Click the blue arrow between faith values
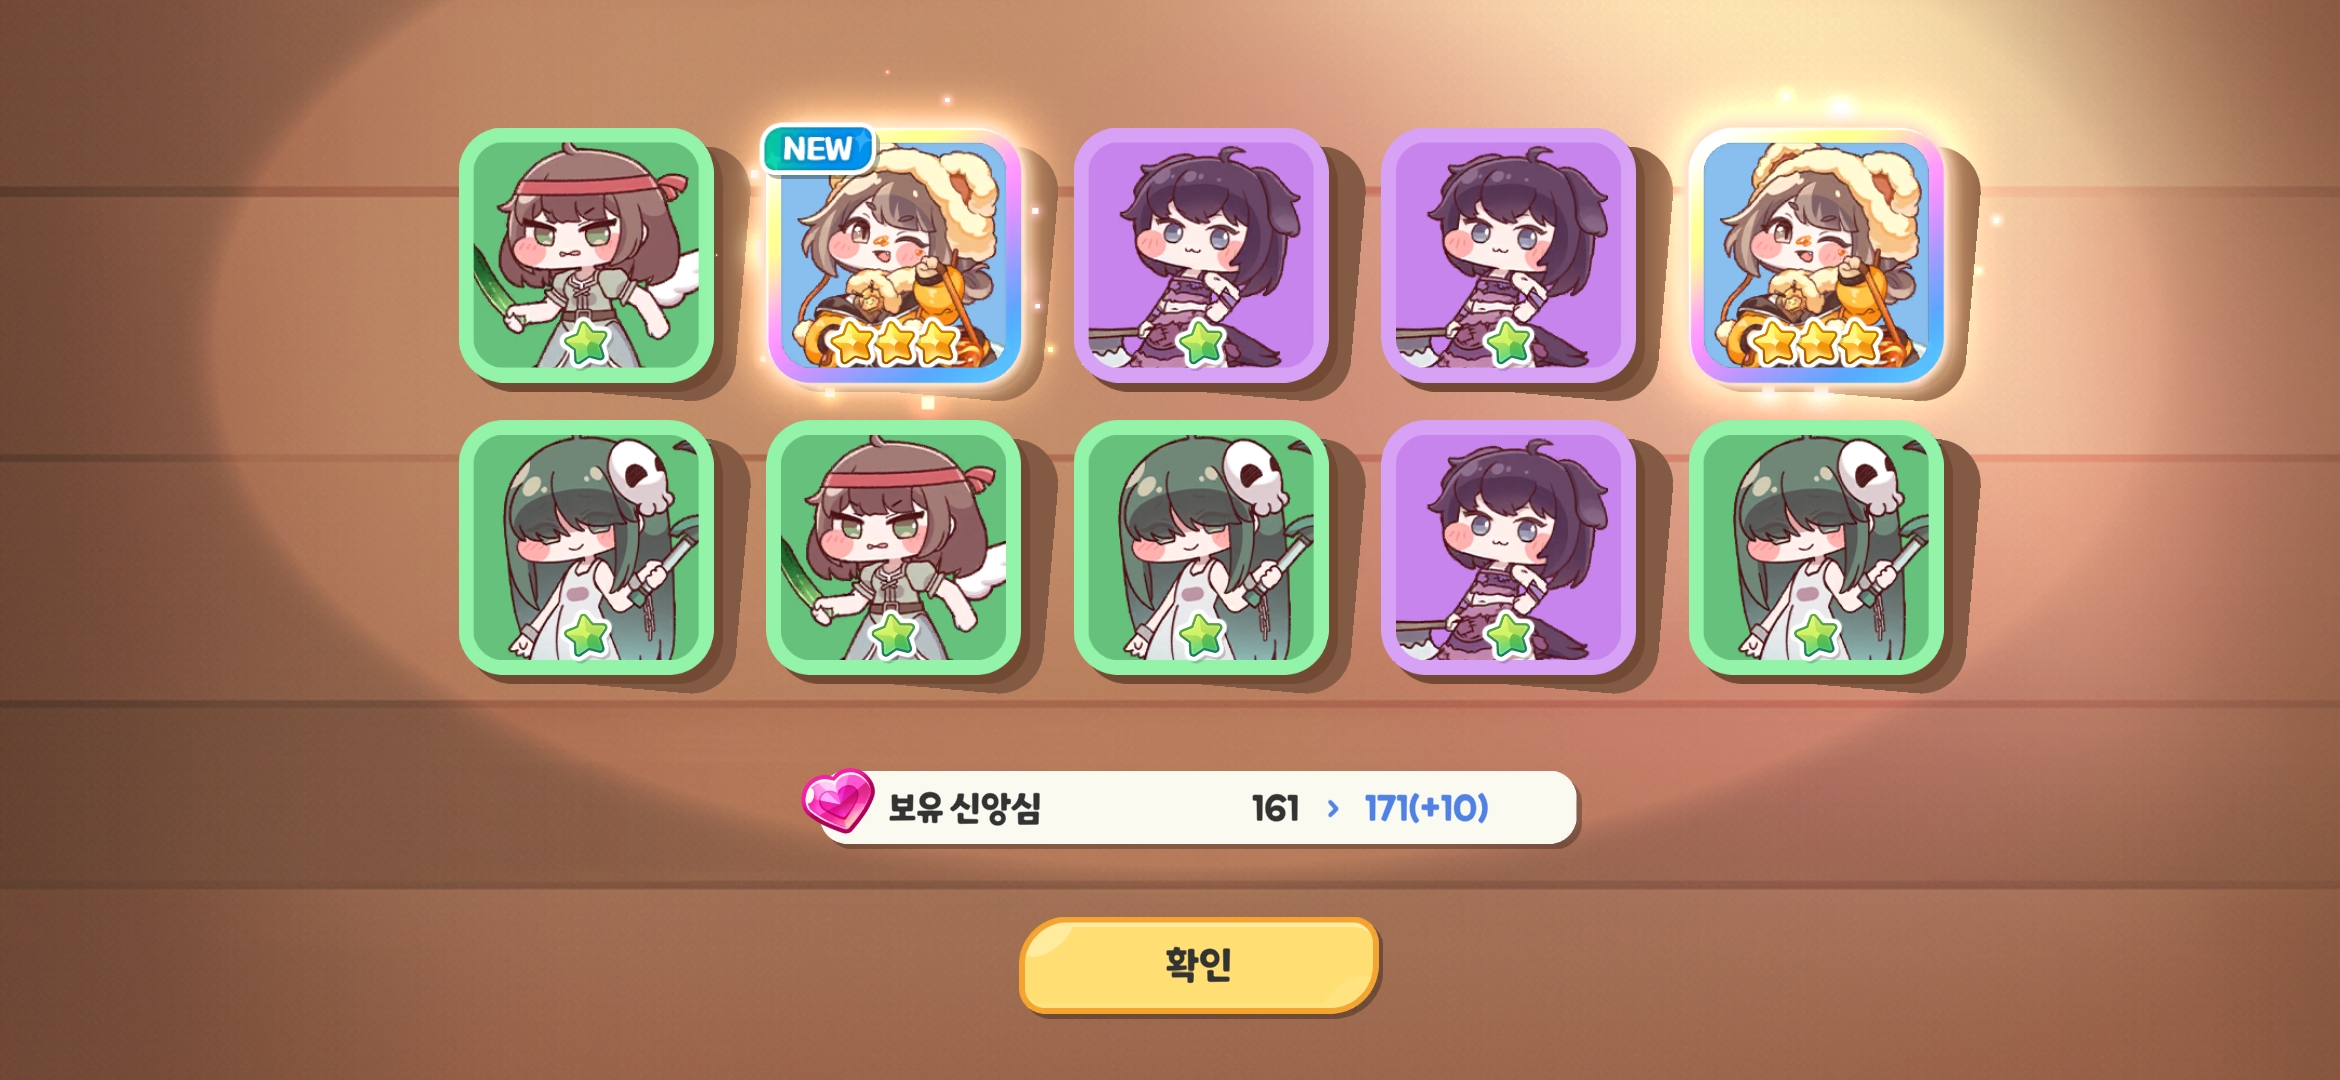 (x=1333, y=808)
